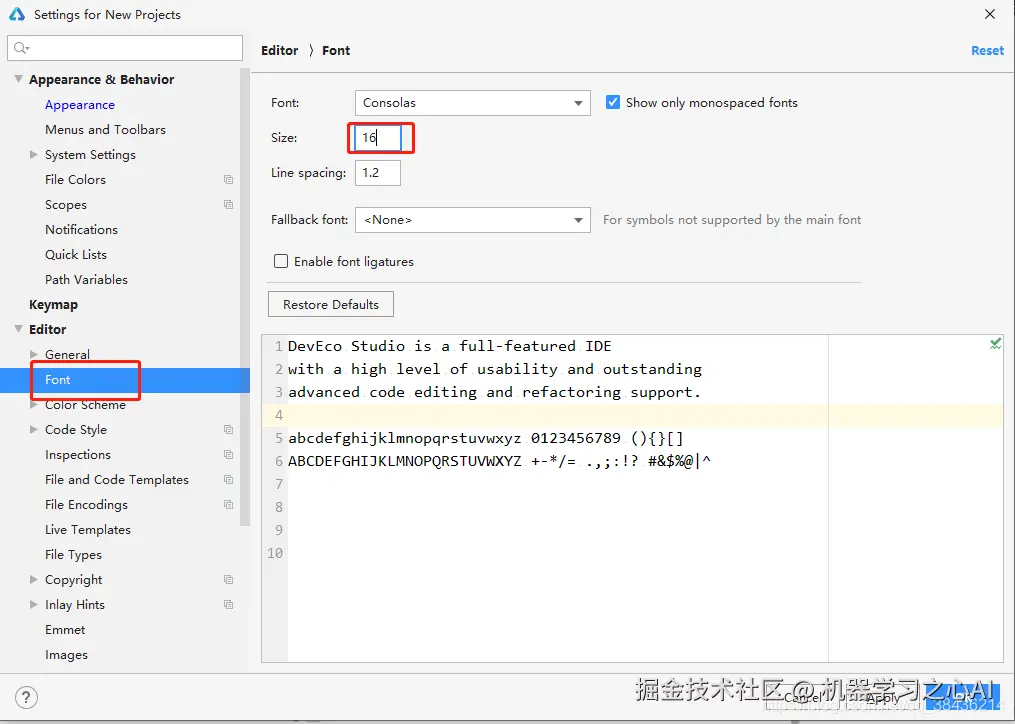Screen dimensions: 1015x724
Task: Click File and Code Templates copy icon
Action: (229, 479)
